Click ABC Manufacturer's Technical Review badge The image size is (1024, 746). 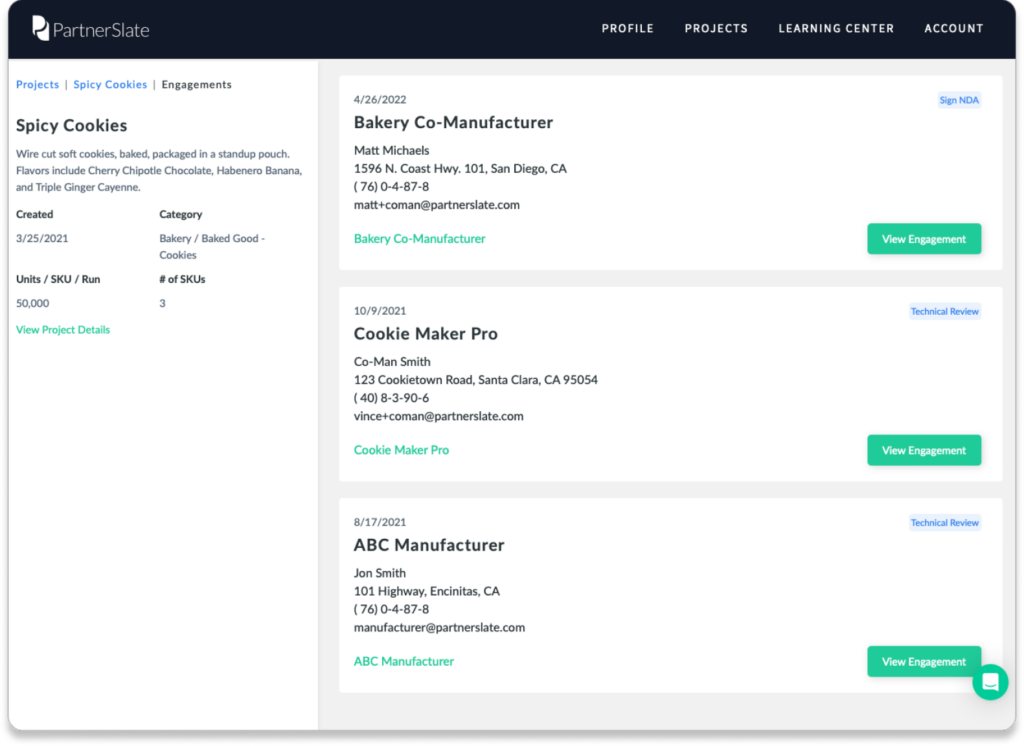(x=944, y=522)
